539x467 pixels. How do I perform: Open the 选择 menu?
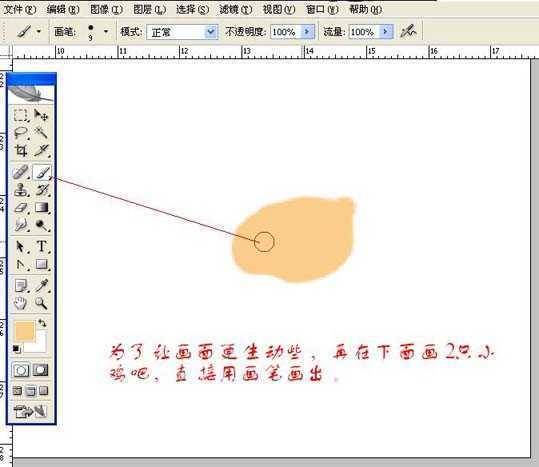(x=193, y=9)
